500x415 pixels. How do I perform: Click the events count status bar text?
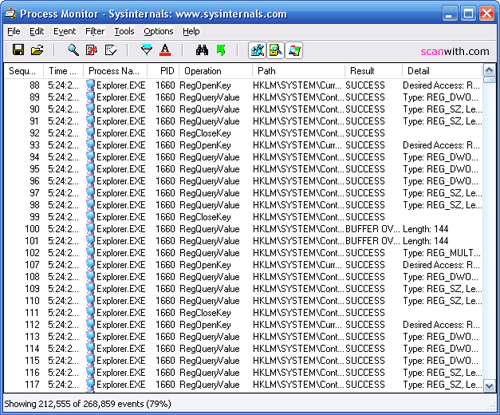point(88,404)
